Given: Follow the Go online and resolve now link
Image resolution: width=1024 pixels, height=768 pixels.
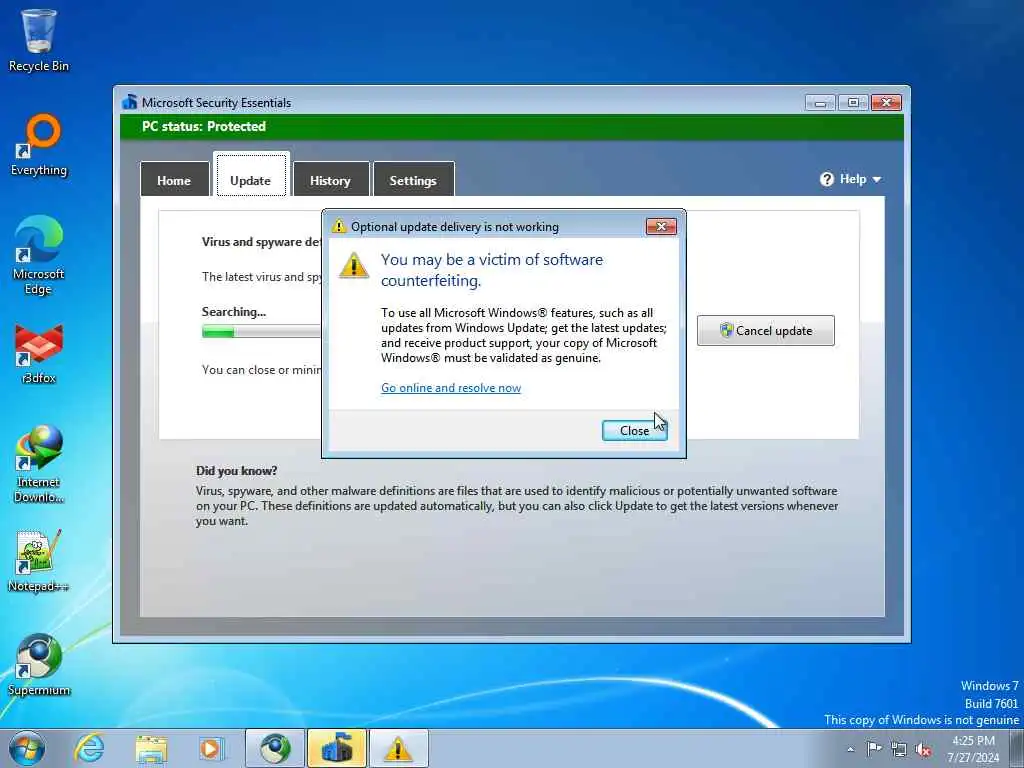Looking at the screenshot, I should coord(451,388).
